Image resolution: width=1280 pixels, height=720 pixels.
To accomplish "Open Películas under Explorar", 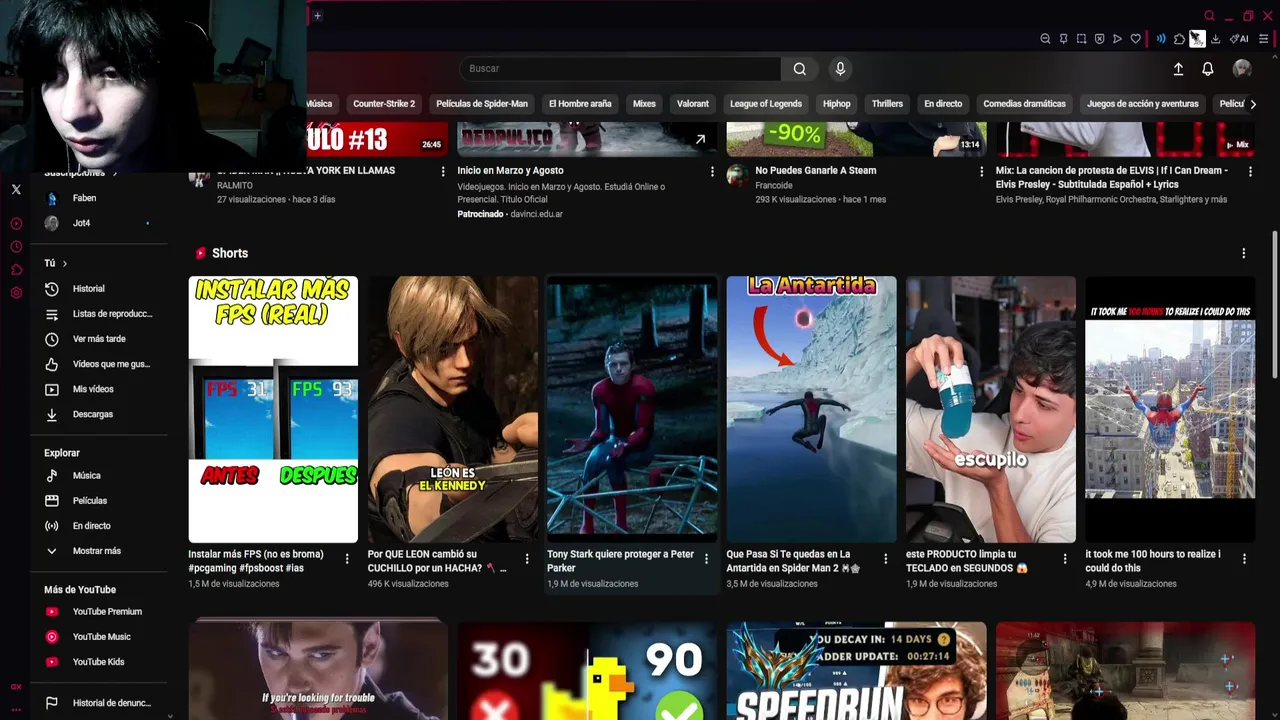I will (100, 501).
